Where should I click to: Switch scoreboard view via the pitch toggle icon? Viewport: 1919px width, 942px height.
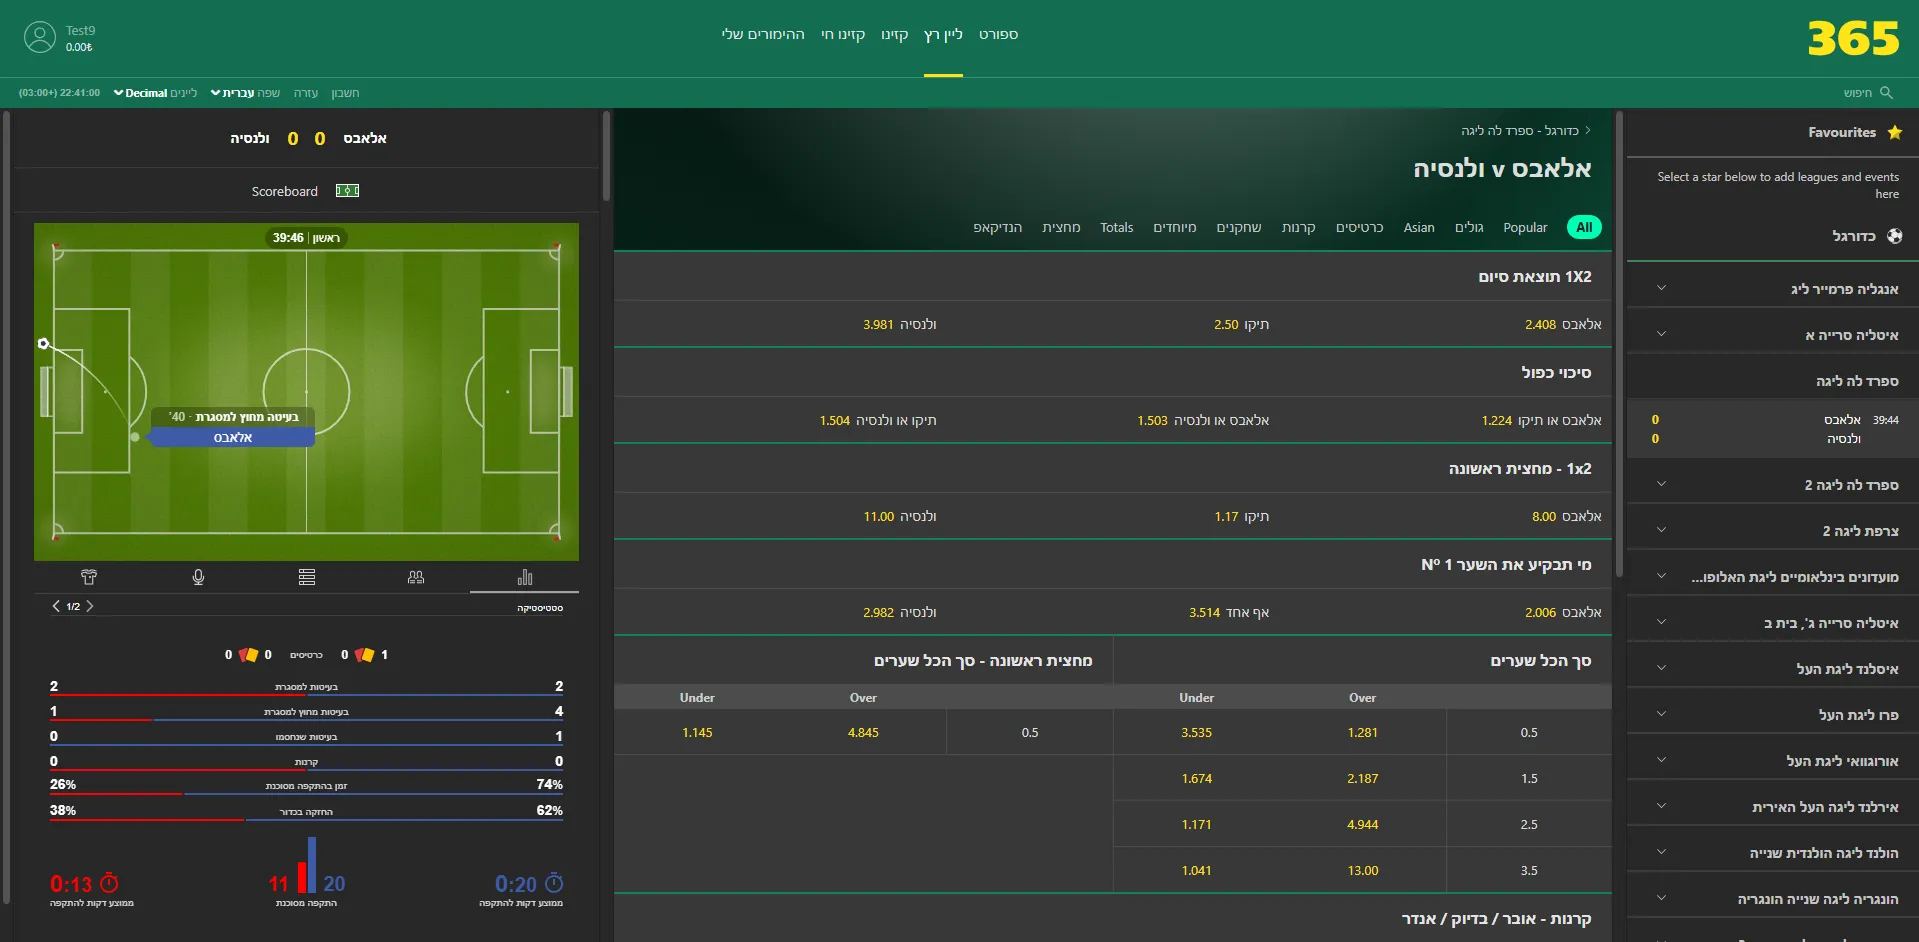tap(346, 190)
